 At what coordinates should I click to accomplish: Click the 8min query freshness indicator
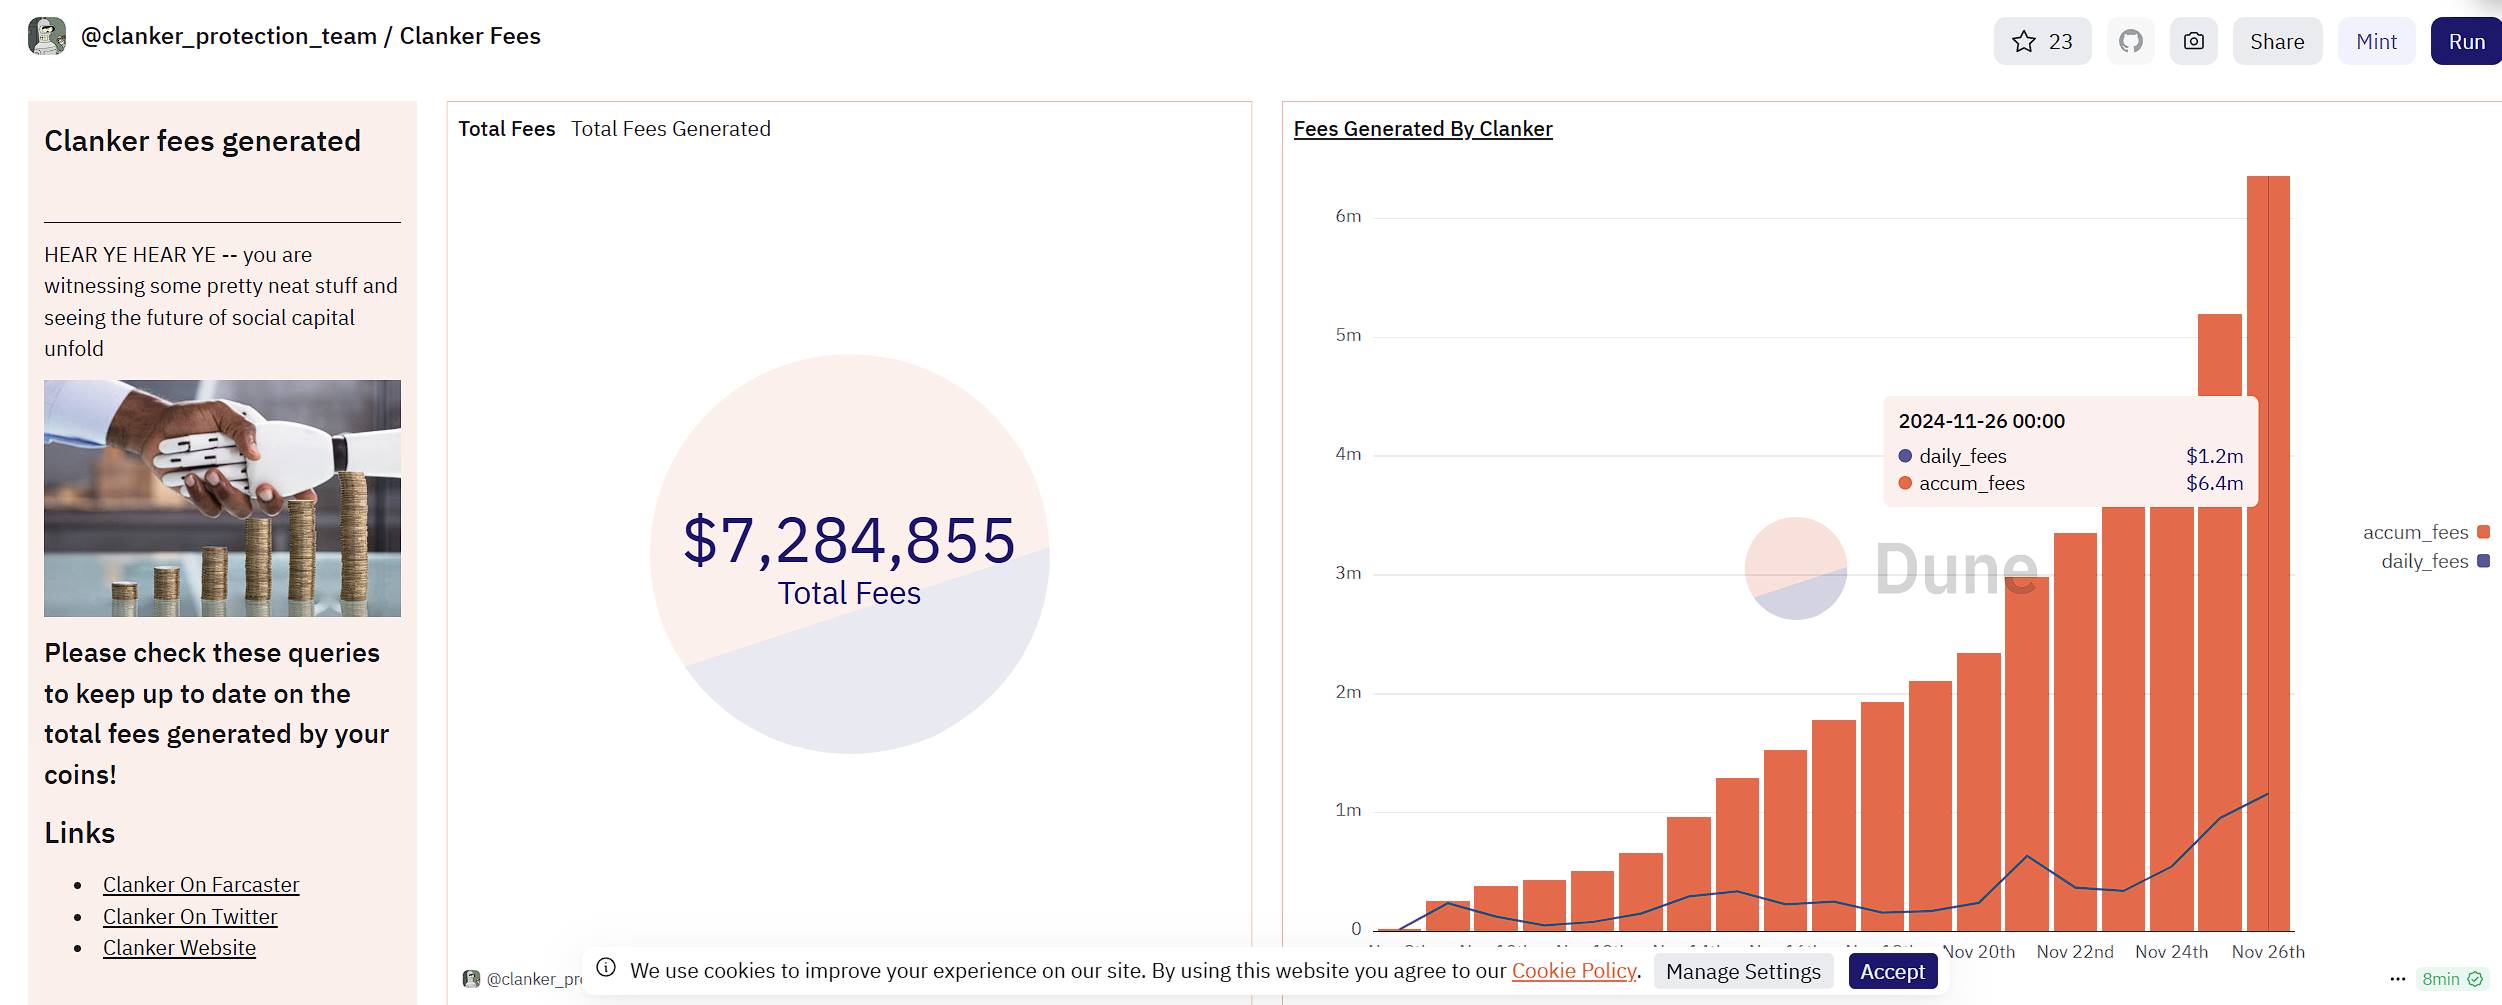2452,979
